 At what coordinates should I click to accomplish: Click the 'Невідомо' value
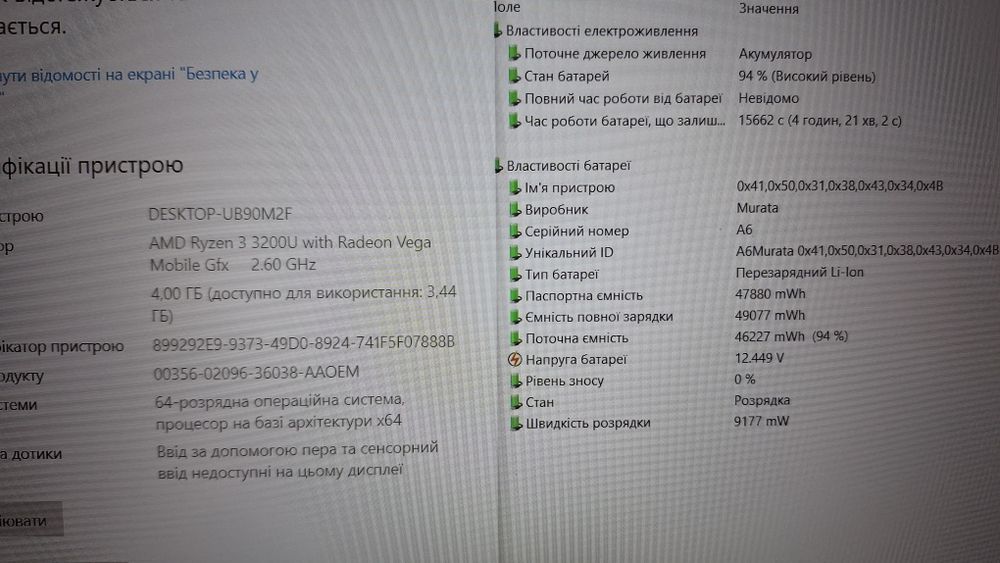(x=768, y=98)
